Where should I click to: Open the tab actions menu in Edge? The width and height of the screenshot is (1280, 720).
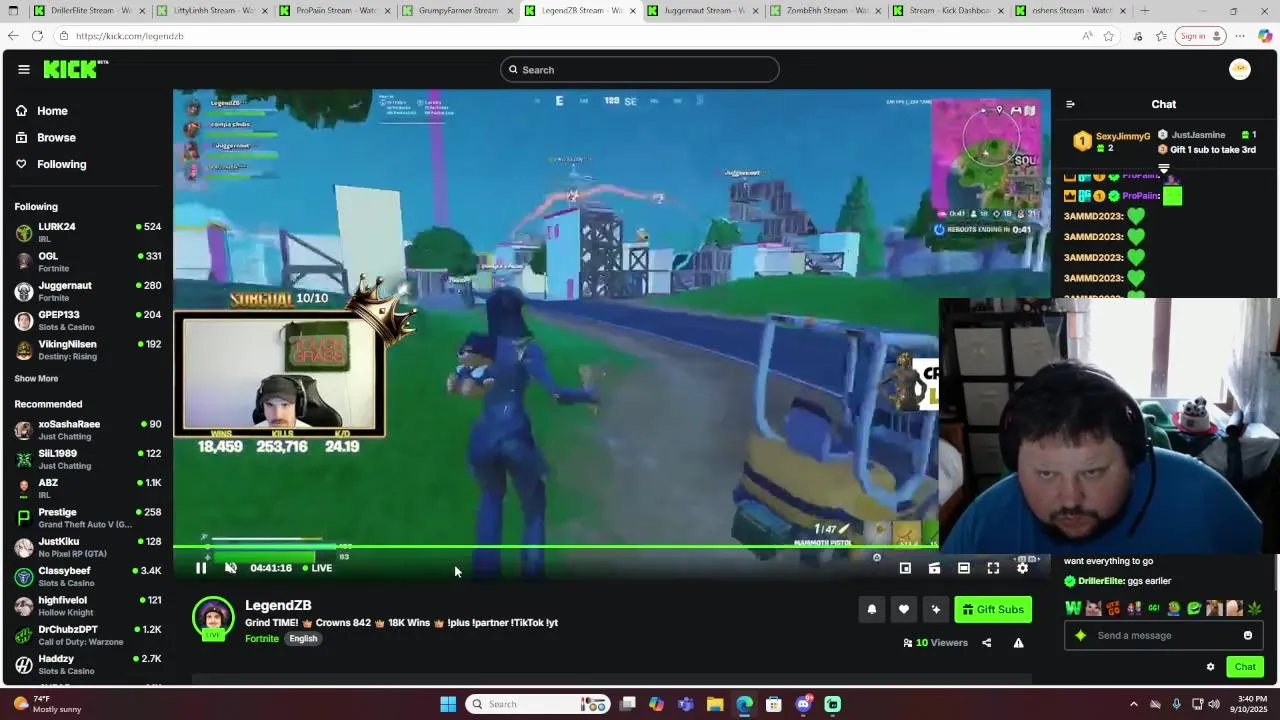click(x=13, y=11)
